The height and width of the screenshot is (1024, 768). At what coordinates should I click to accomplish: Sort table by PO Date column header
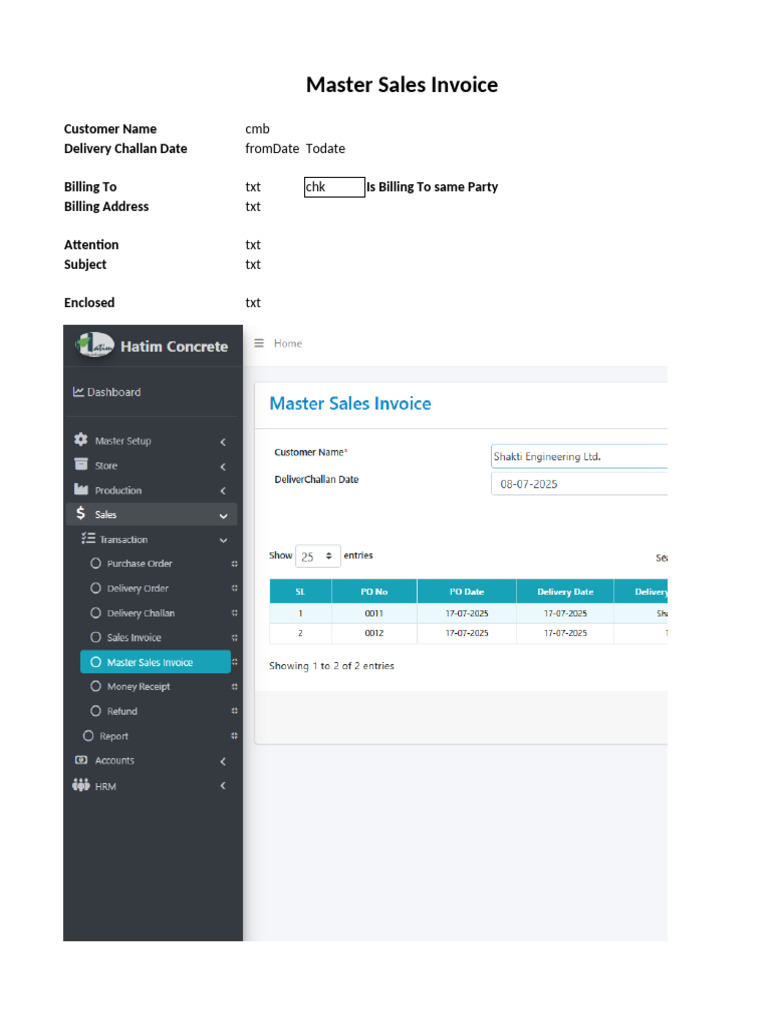tap(466, 591)
